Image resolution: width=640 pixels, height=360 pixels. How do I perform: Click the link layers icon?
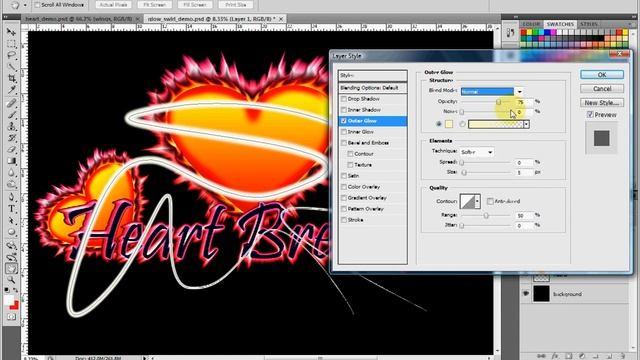click(542, 356)
